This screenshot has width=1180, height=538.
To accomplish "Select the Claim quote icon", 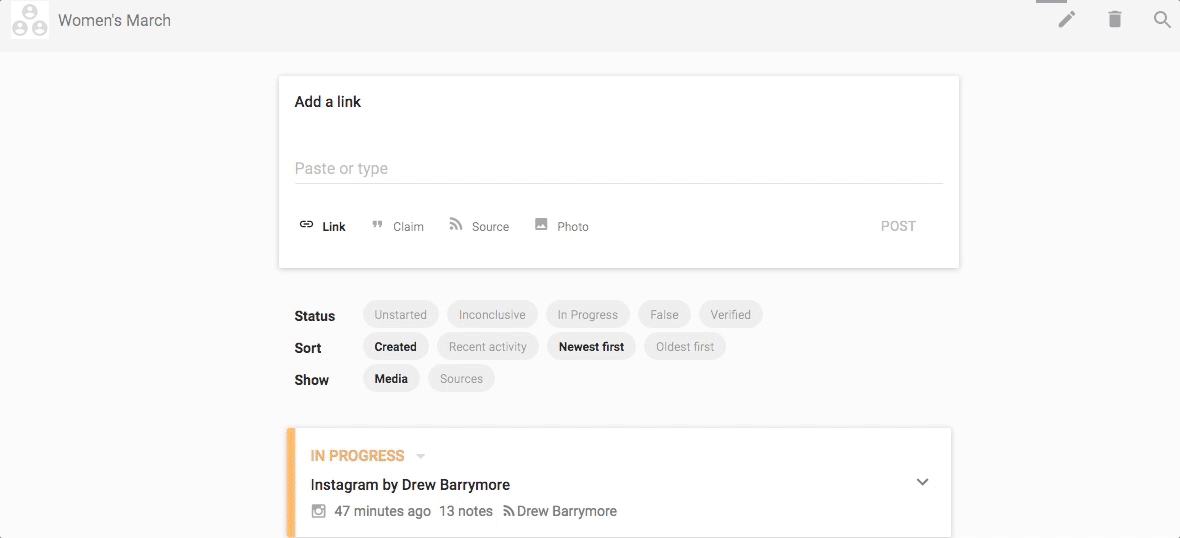I will [x=377, y=225].
